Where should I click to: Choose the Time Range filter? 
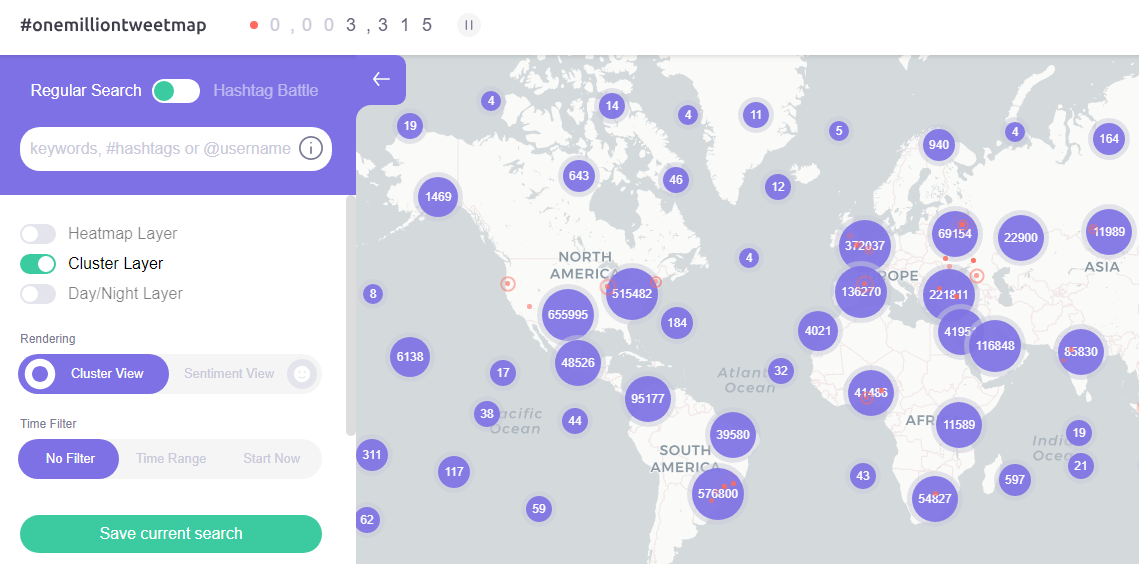[x=171, y=459]
